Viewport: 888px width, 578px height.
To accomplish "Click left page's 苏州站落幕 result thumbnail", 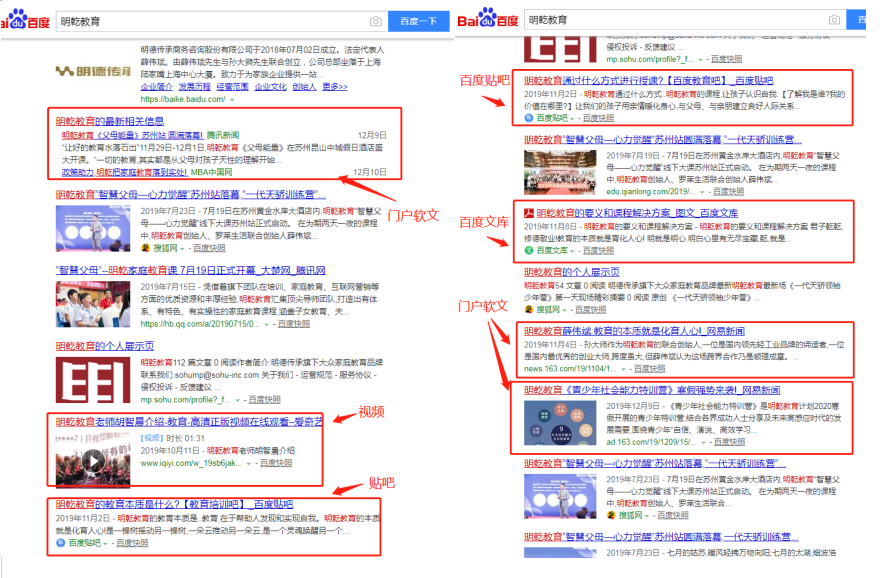I will tap(93, 228).
